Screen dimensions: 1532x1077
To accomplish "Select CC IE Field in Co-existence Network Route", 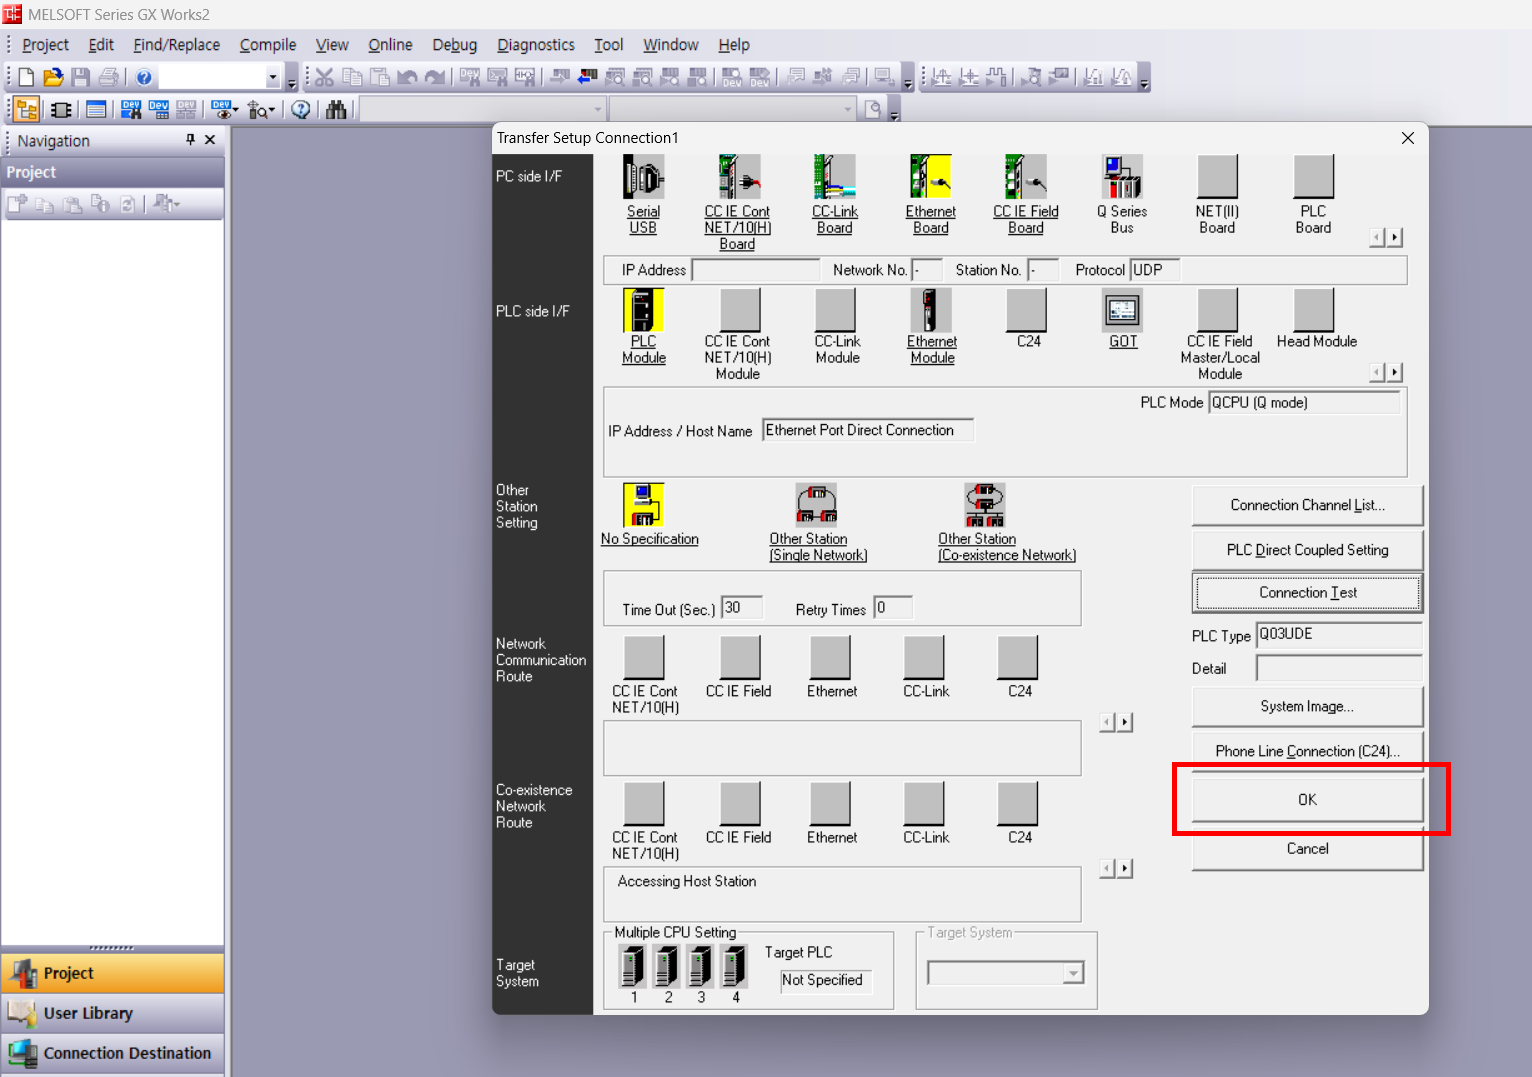I will (x=740, y=804).
